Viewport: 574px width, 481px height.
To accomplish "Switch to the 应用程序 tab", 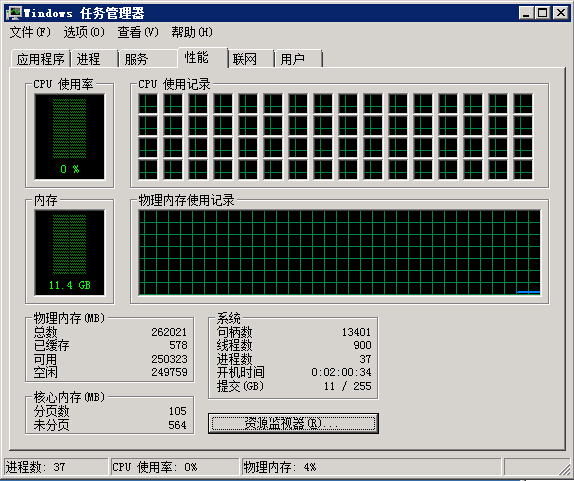I will (41, 59).
